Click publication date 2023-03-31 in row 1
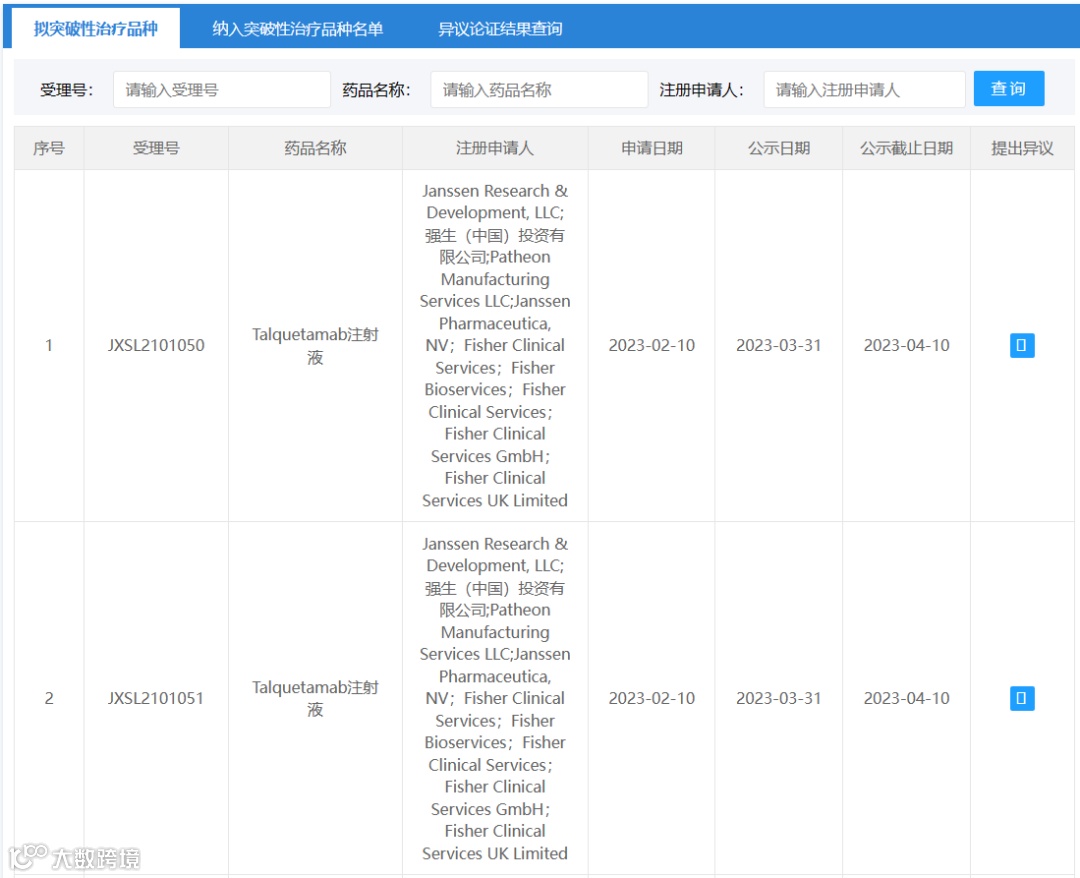Screen dimensions: 1080x878 click(x=779, y=345)
